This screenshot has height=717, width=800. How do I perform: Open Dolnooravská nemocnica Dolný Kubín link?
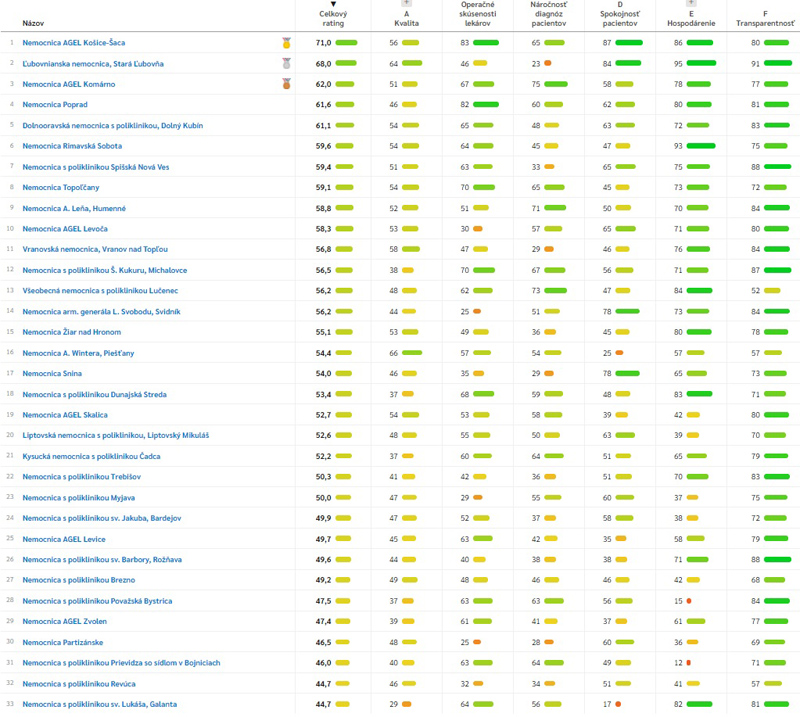tap(113, 126)
